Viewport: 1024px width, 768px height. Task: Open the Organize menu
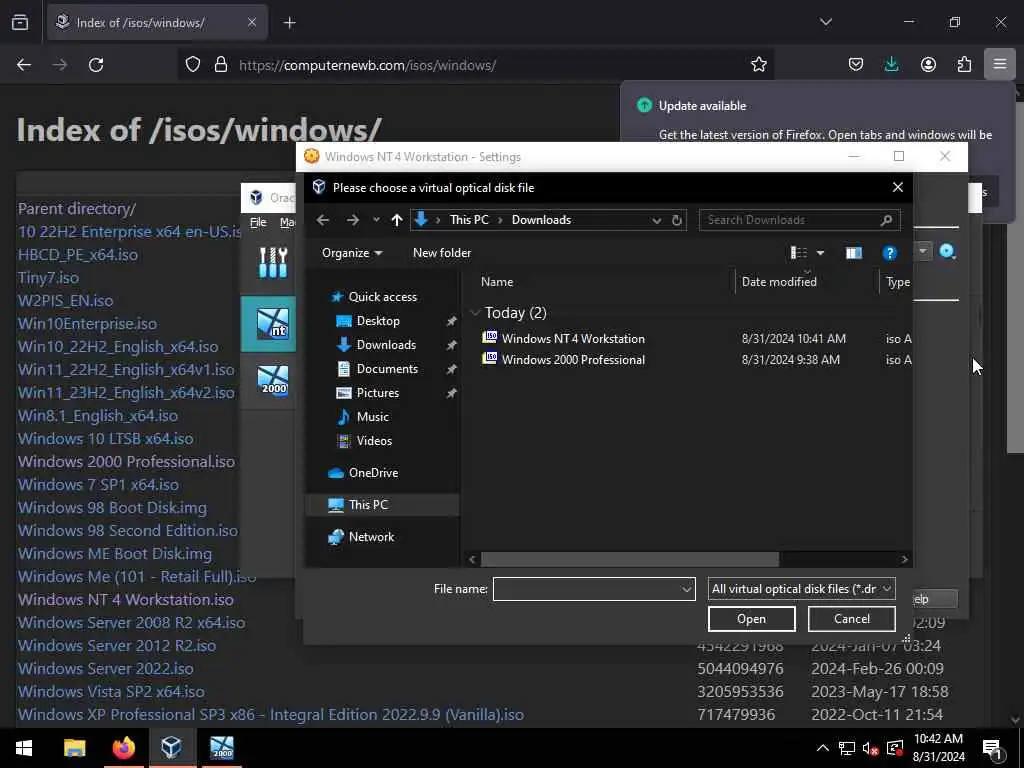(352, 253)
